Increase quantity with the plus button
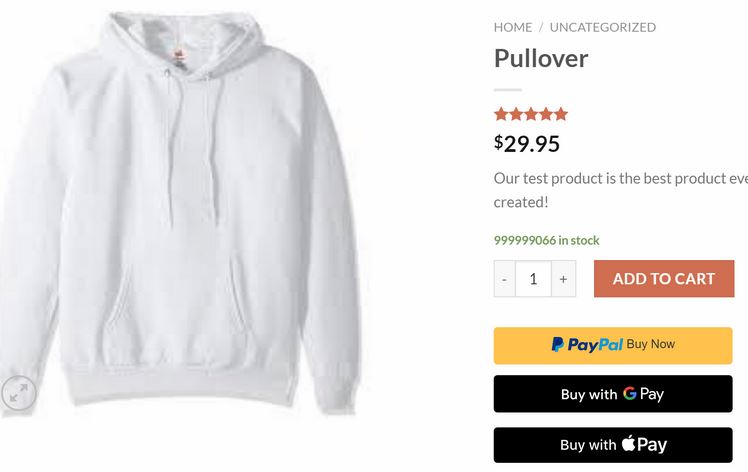The width and height of the screenshot is (748, 472). (x=563, y=279)
